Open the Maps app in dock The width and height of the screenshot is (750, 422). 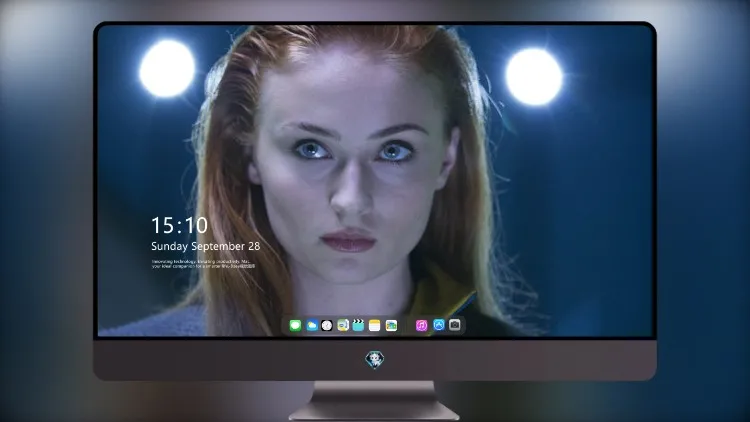pos(342,325)
